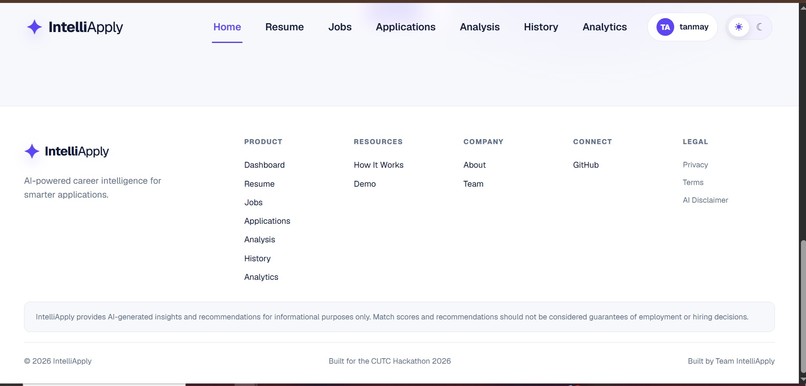This screenshot has width=806, height=386.
Task: Open the About link under Company
Action: 474,165
